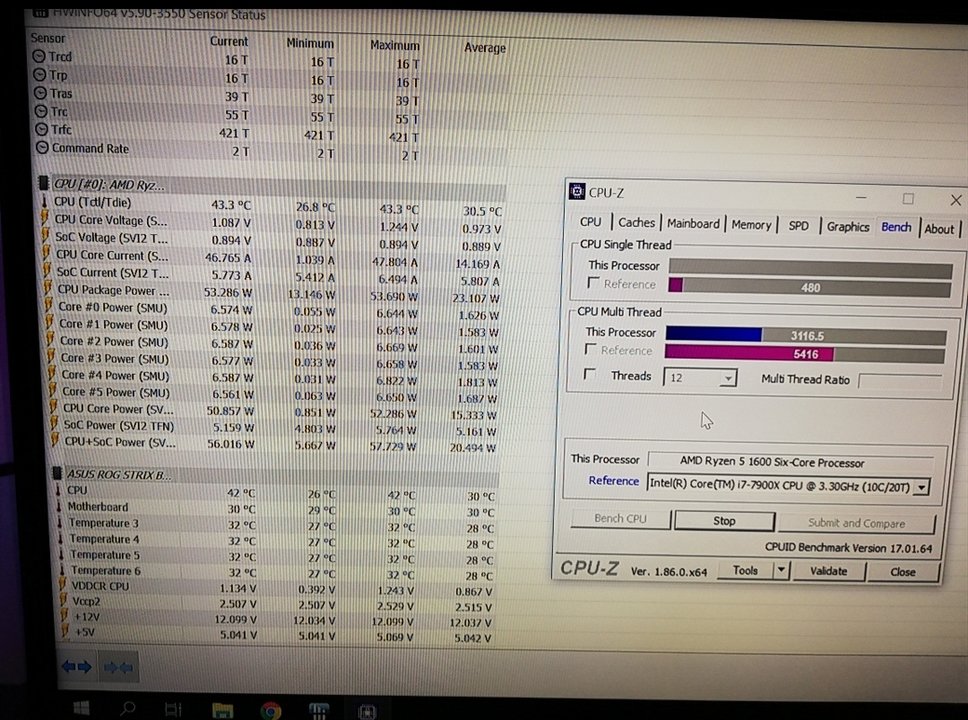Switch to CPU-Z via taskbar icon
This screenshot has width=968, height=720.
point(367,711)
